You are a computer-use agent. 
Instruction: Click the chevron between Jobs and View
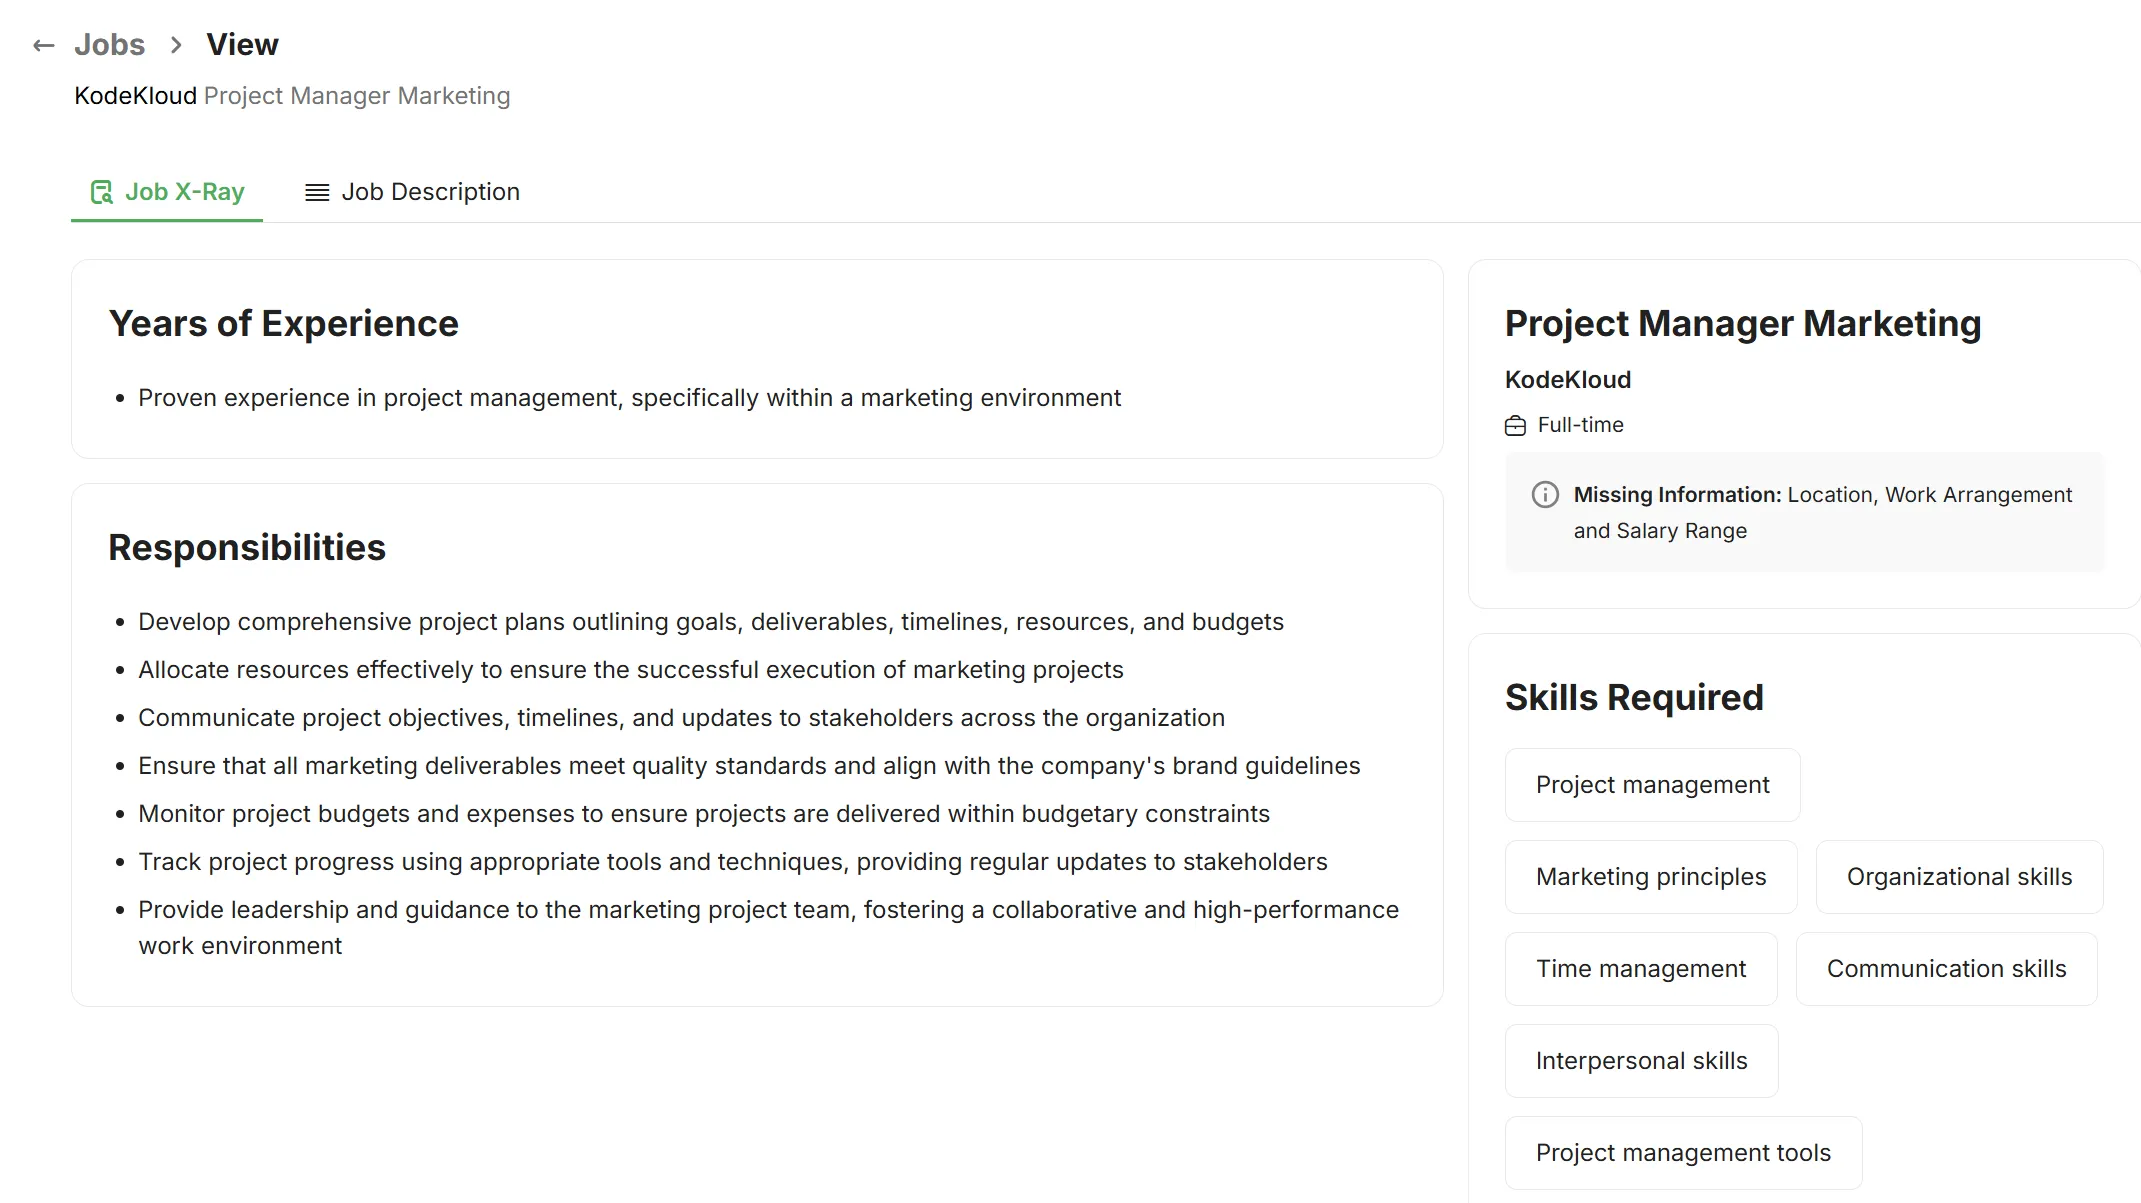tap(176, 44)
